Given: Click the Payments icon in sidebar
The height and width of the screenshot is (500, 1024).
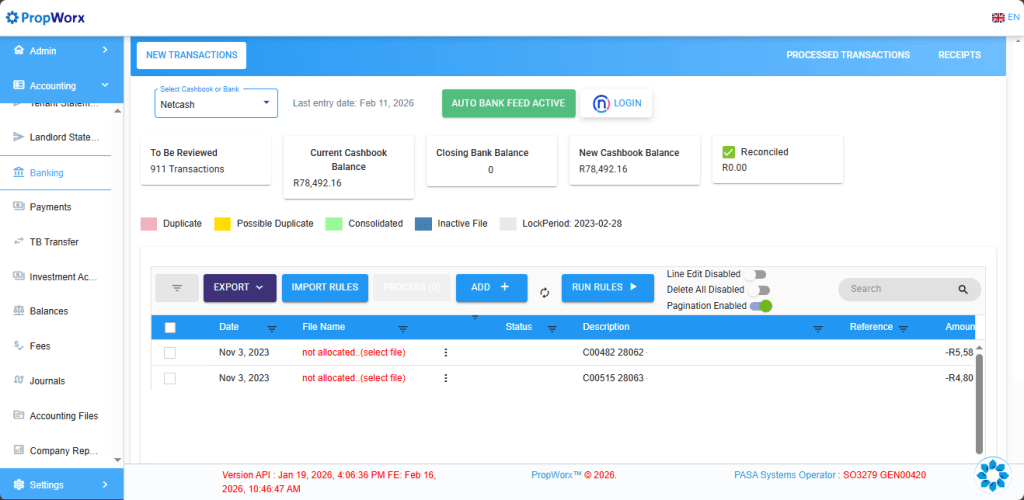Looking at the screenshot, I should [19, 207].
